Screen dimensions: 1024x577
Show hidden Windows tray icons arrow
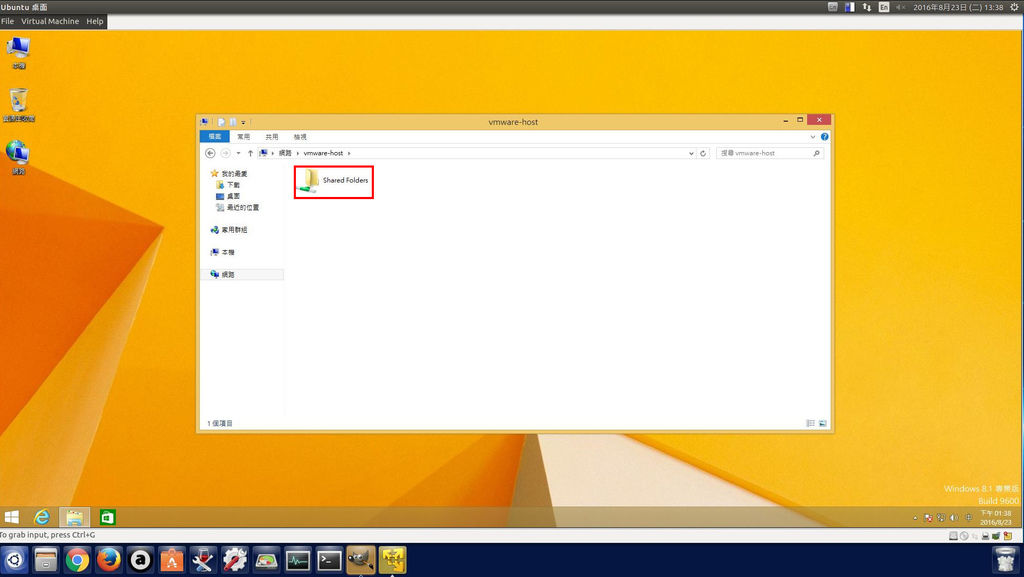(915, 518)
